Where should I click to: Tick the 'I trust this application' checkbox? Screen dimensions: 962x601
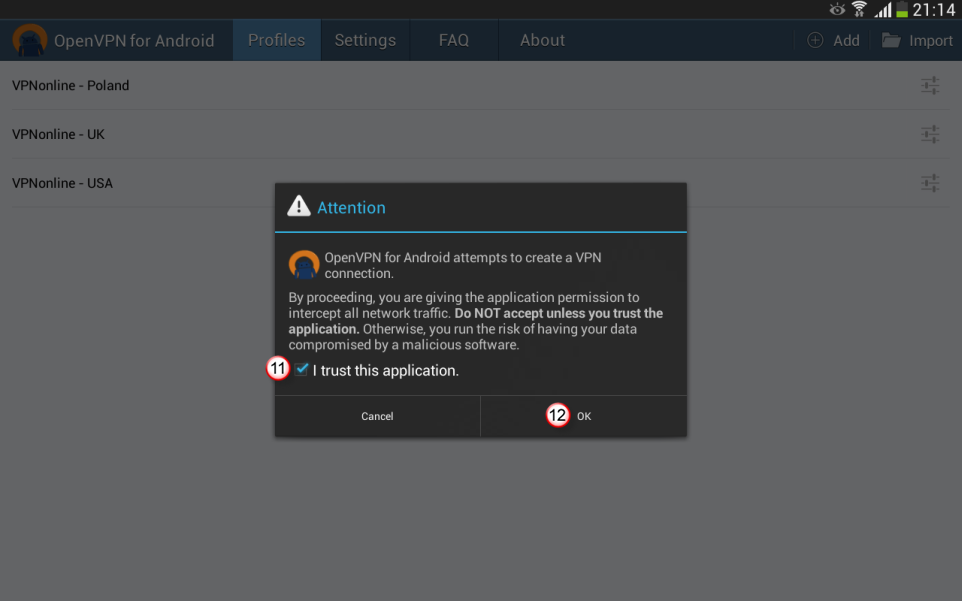(301, 369)
